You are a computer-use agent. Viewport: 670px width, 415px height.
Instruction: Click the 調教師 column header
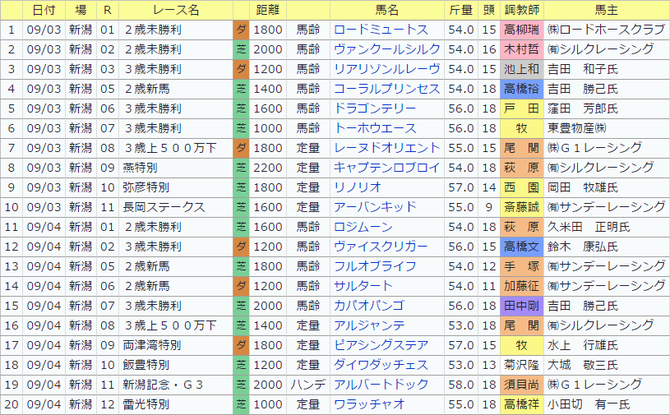(522, 10)
